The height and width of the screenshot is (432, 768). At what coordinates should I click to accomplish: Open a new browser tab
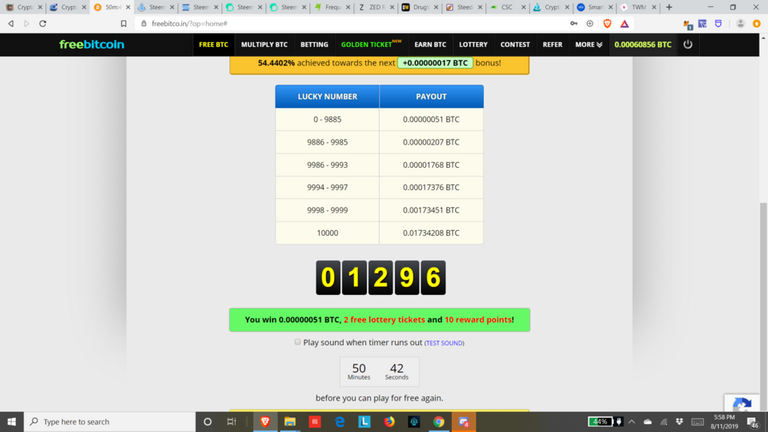(669, 7)
